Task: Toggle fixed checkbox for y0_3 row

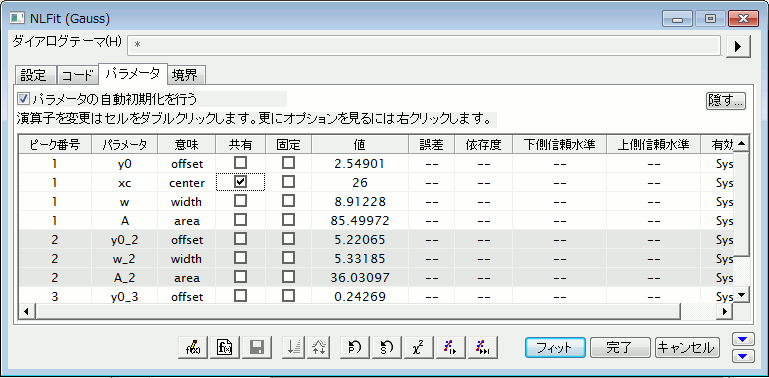Action: click(x=288, y=296)
